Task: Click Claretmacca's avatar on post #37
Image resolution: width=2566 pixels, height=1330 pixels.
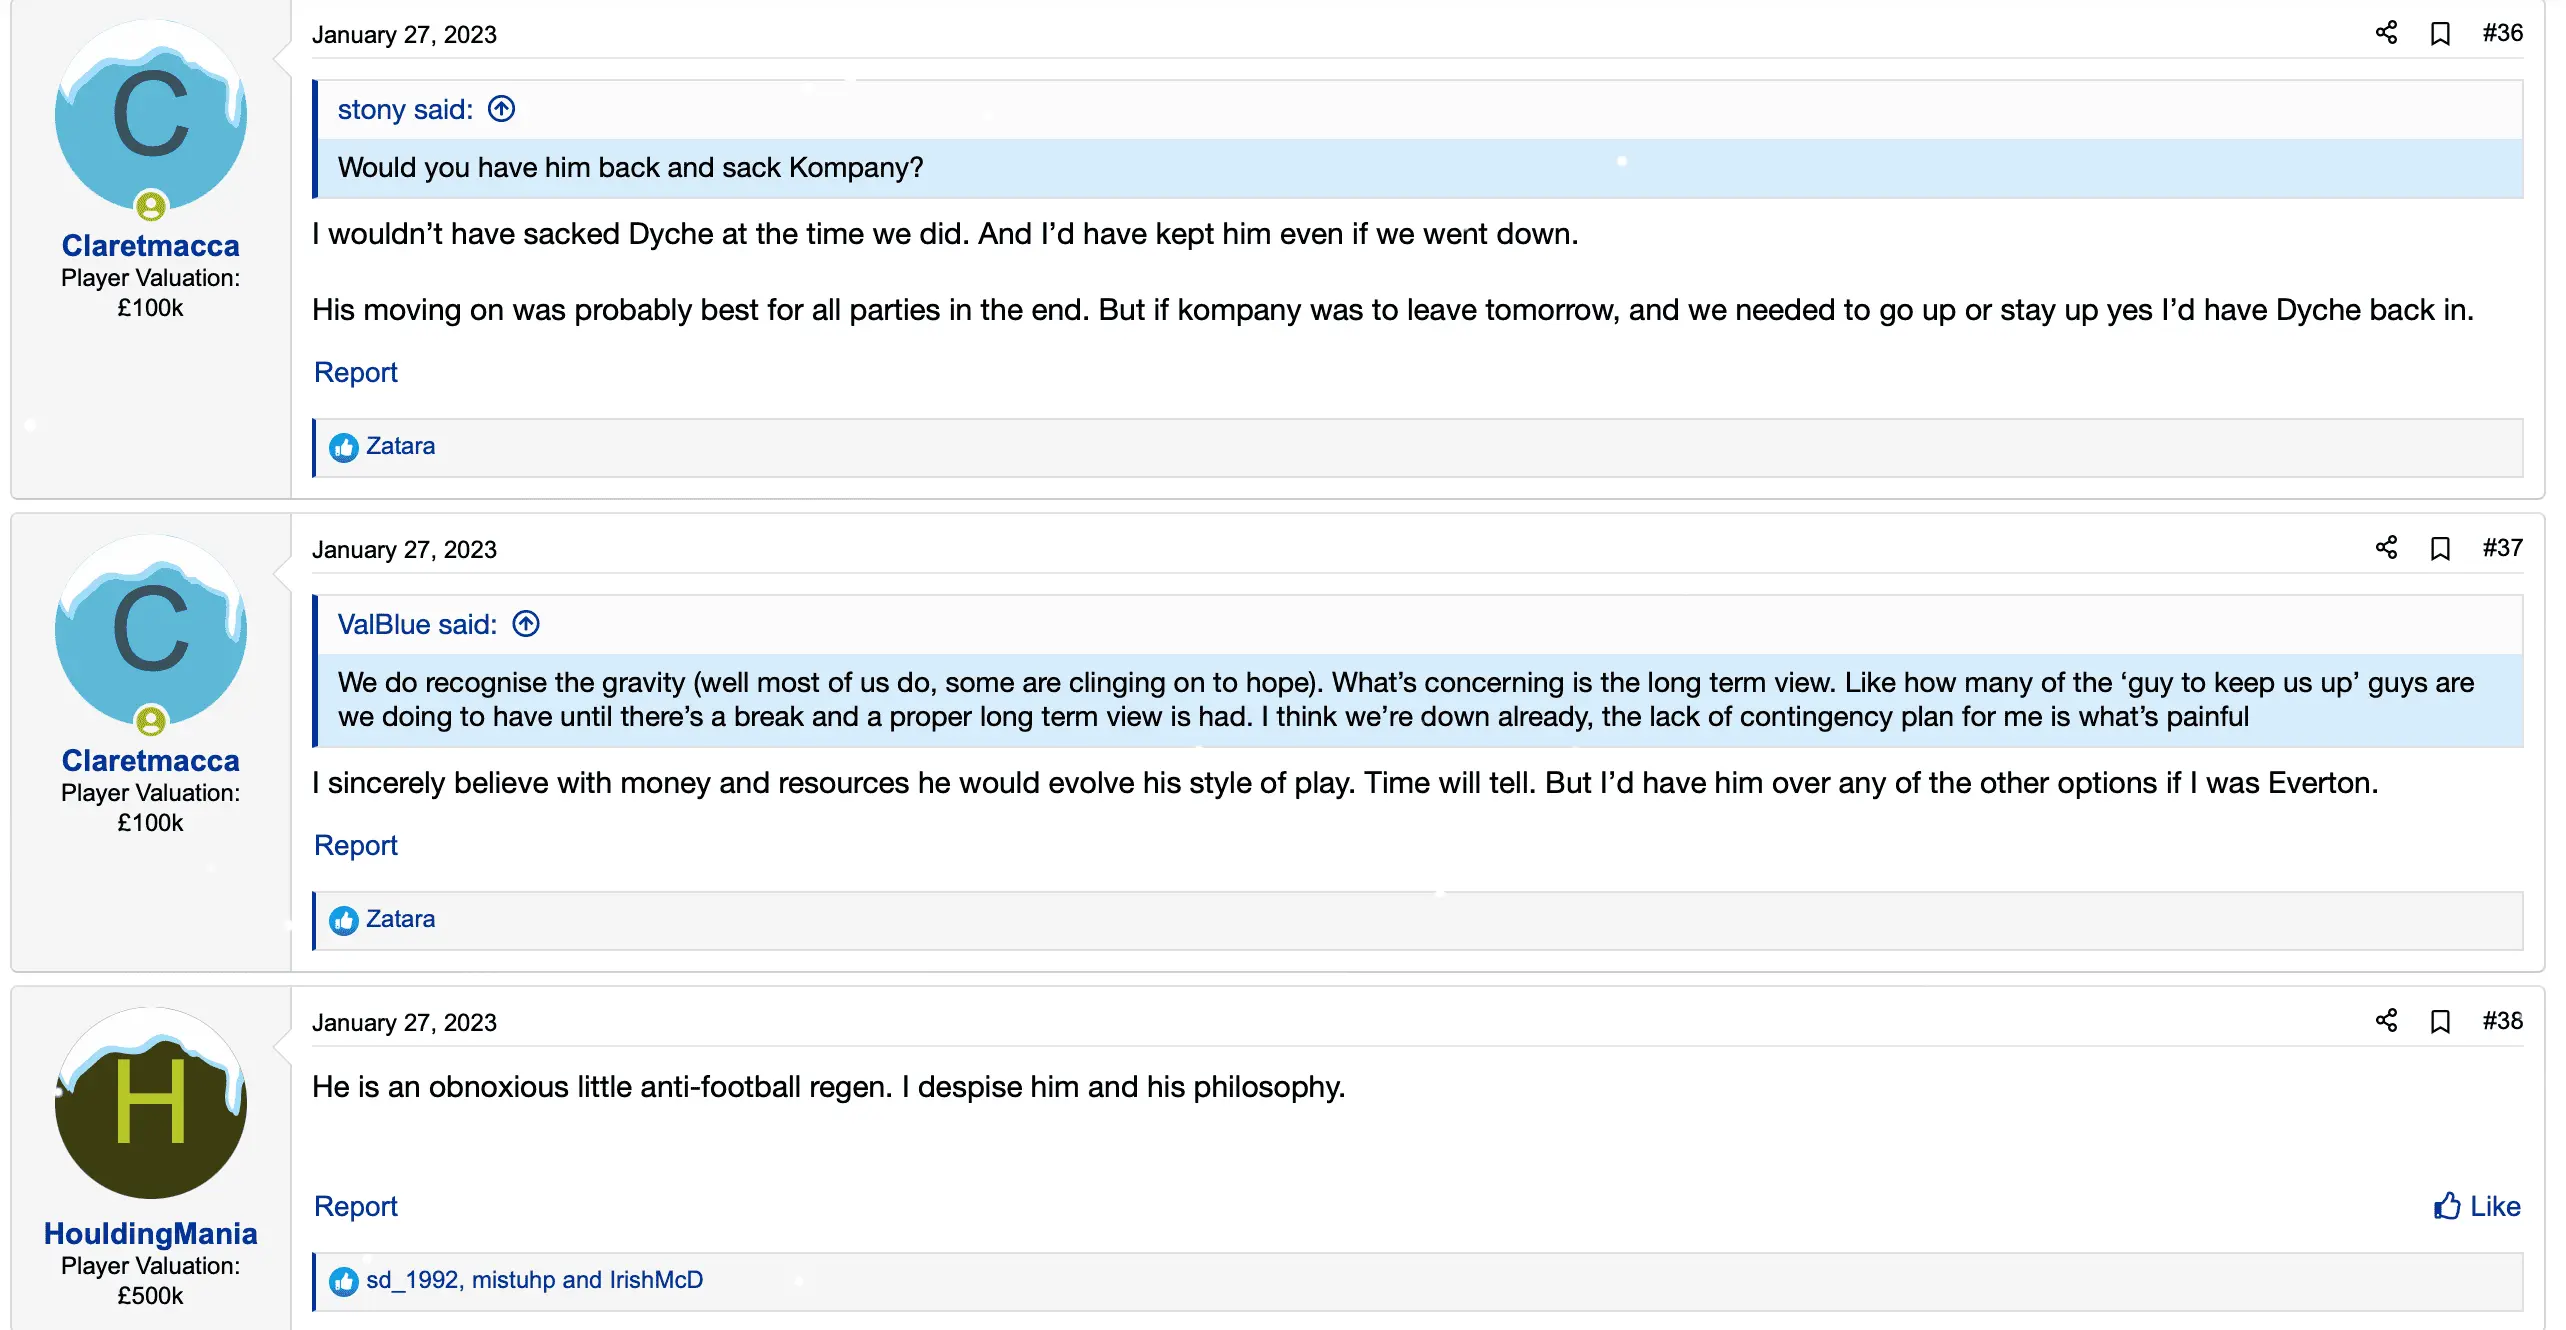Action: (150, 630)
